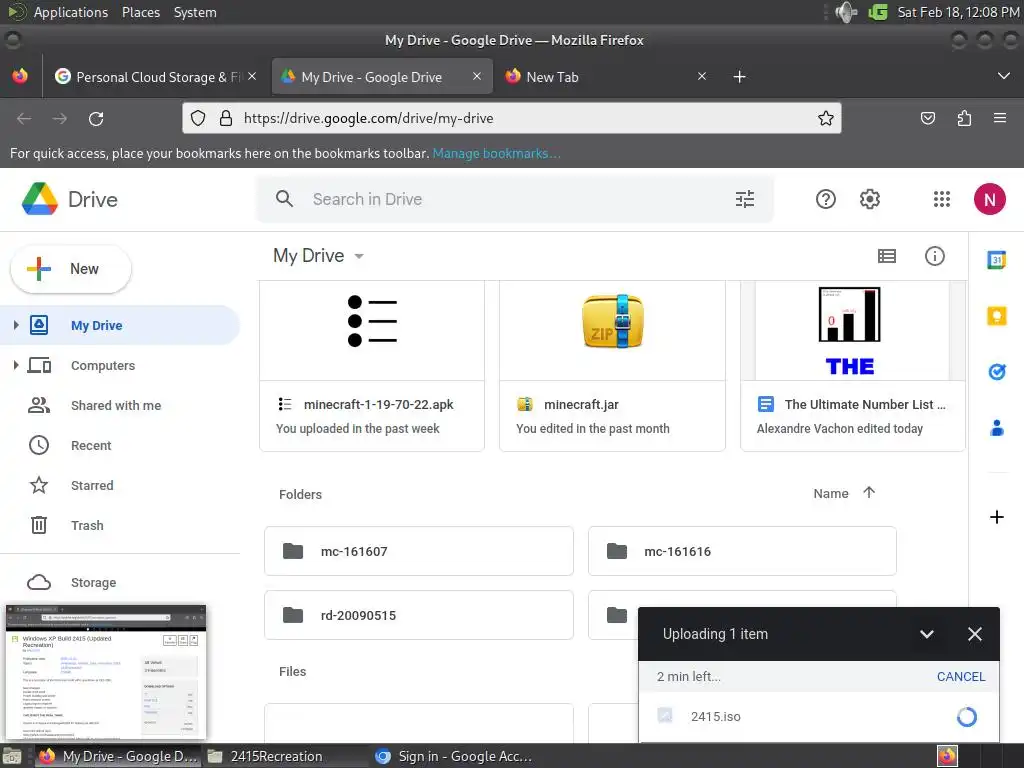The width and height of the screenshot is (1024, 768).
Task: Click Windows XP Build 2415 preview thumbnail
Action: [106, 673]
